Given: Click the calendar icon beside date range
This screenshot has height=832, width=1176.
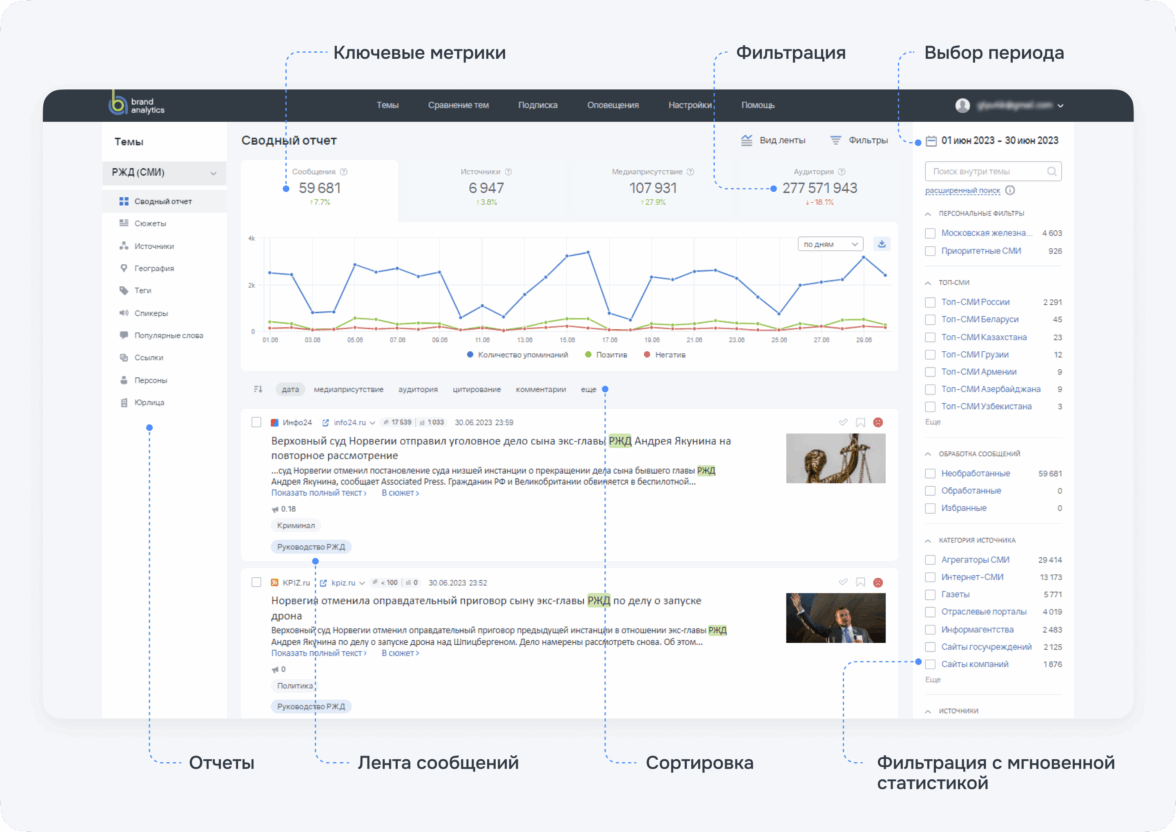Looking at the screenshot, I should [931, 141].
